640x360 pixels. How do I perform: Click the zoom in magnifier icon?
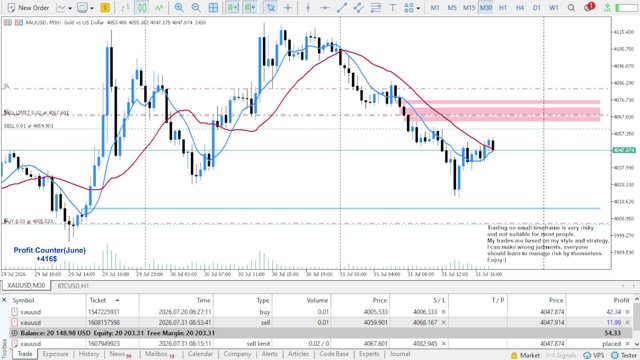179,7
